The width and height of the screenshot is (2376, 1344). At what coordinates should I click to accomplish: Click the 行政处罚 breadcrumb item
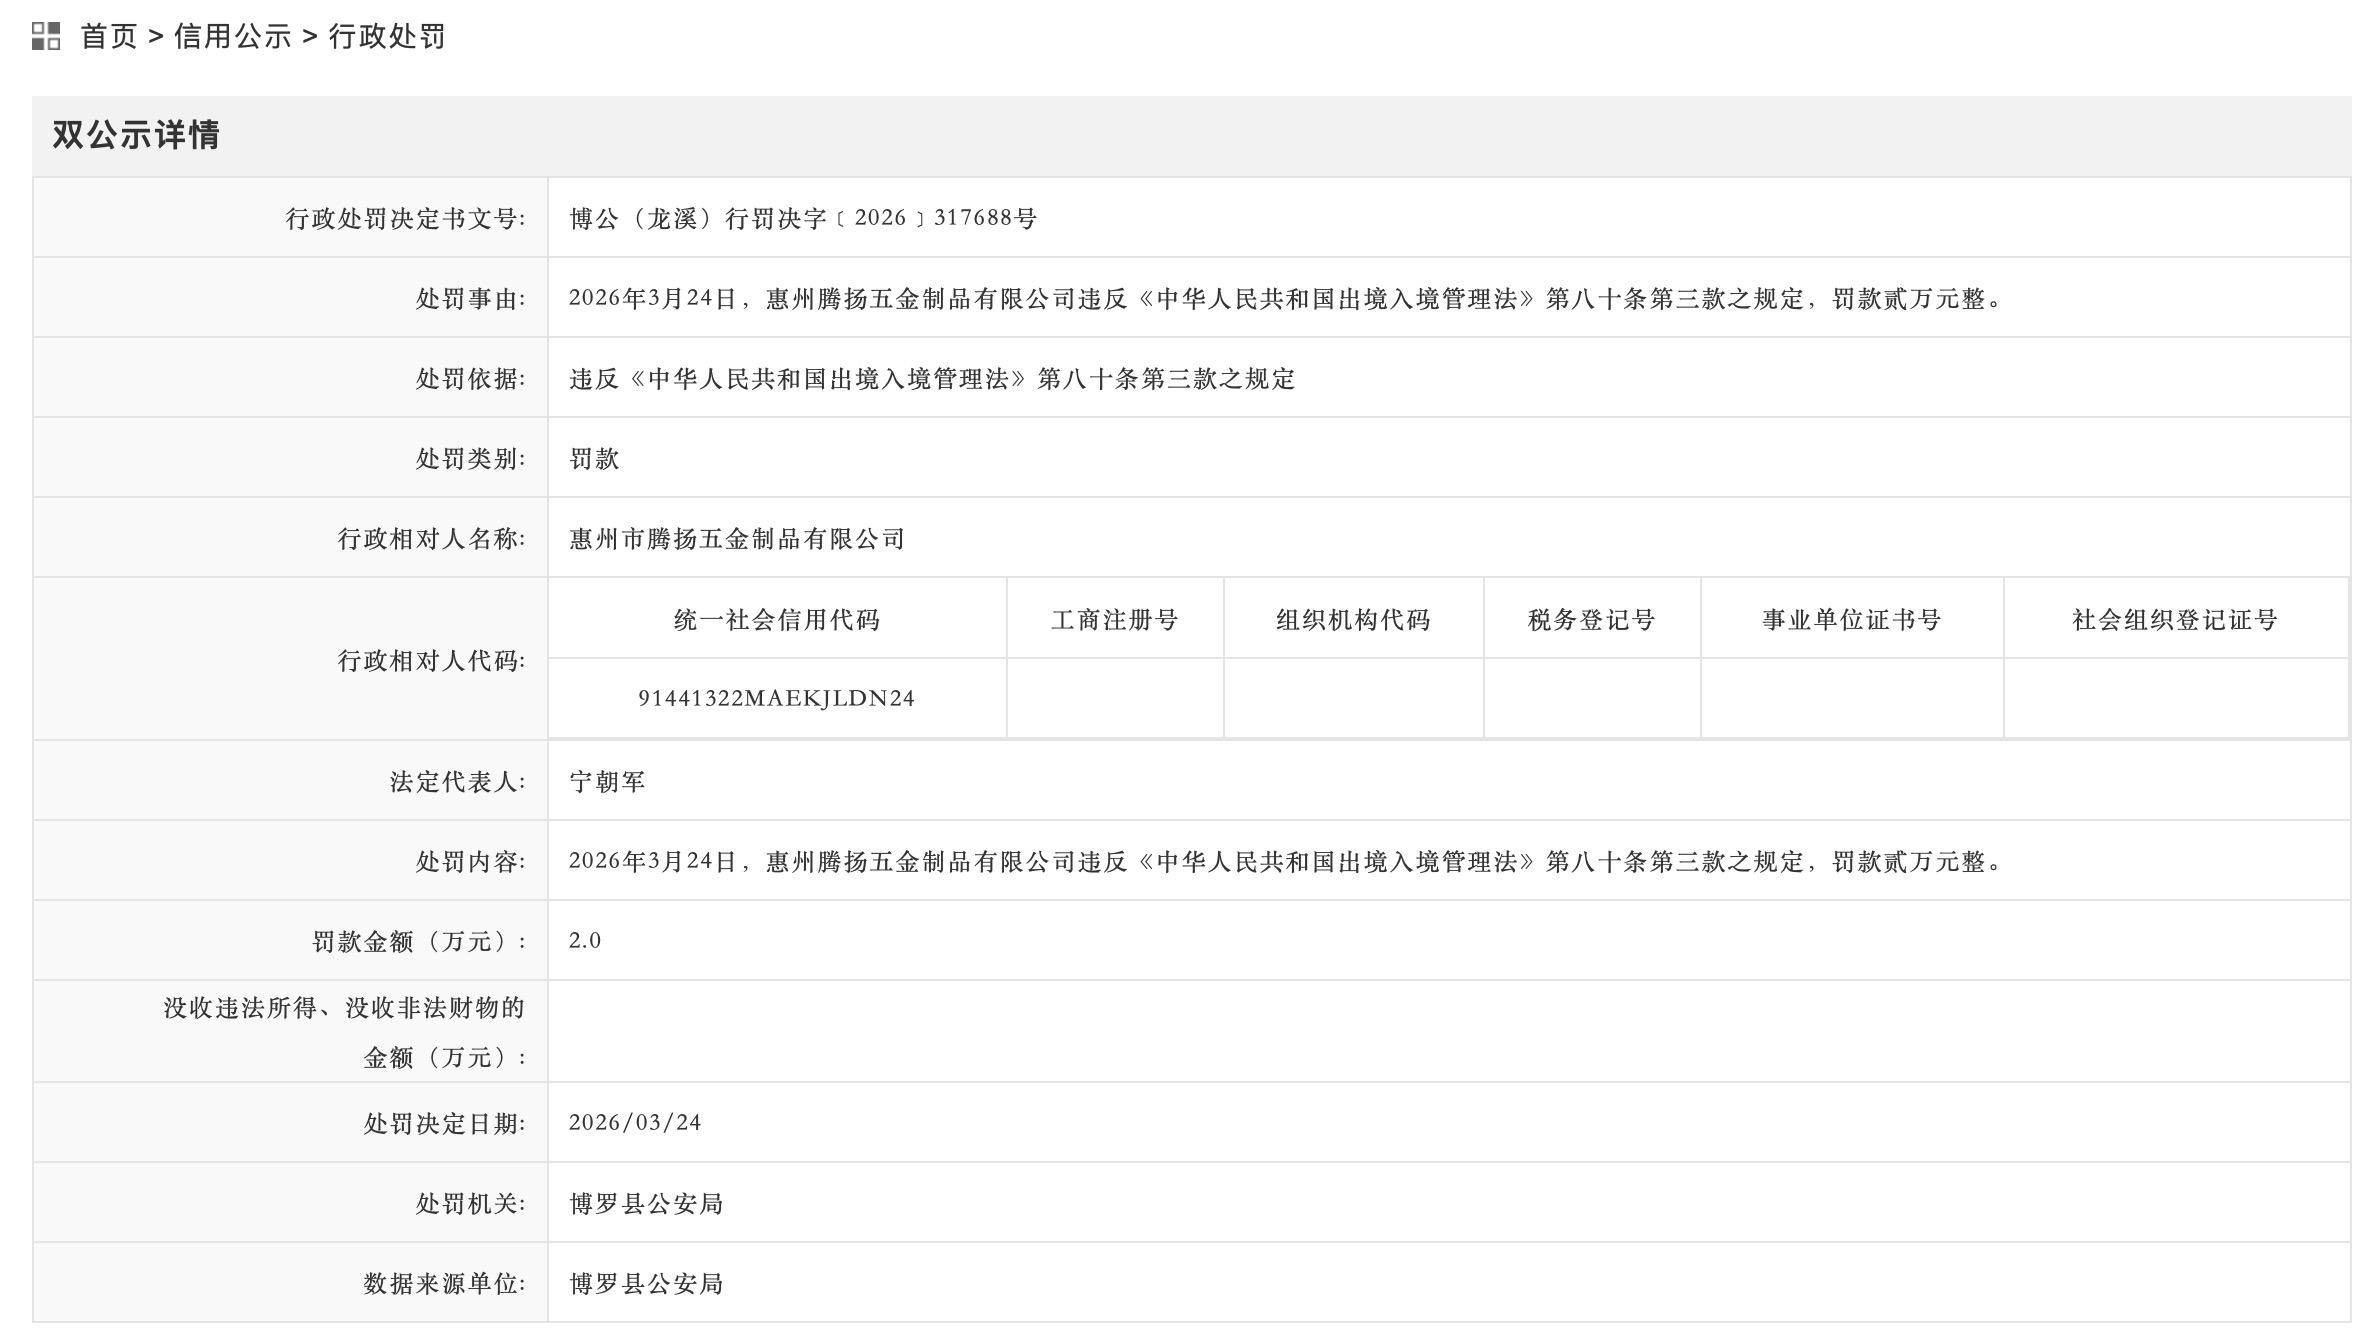click(387, 37)
